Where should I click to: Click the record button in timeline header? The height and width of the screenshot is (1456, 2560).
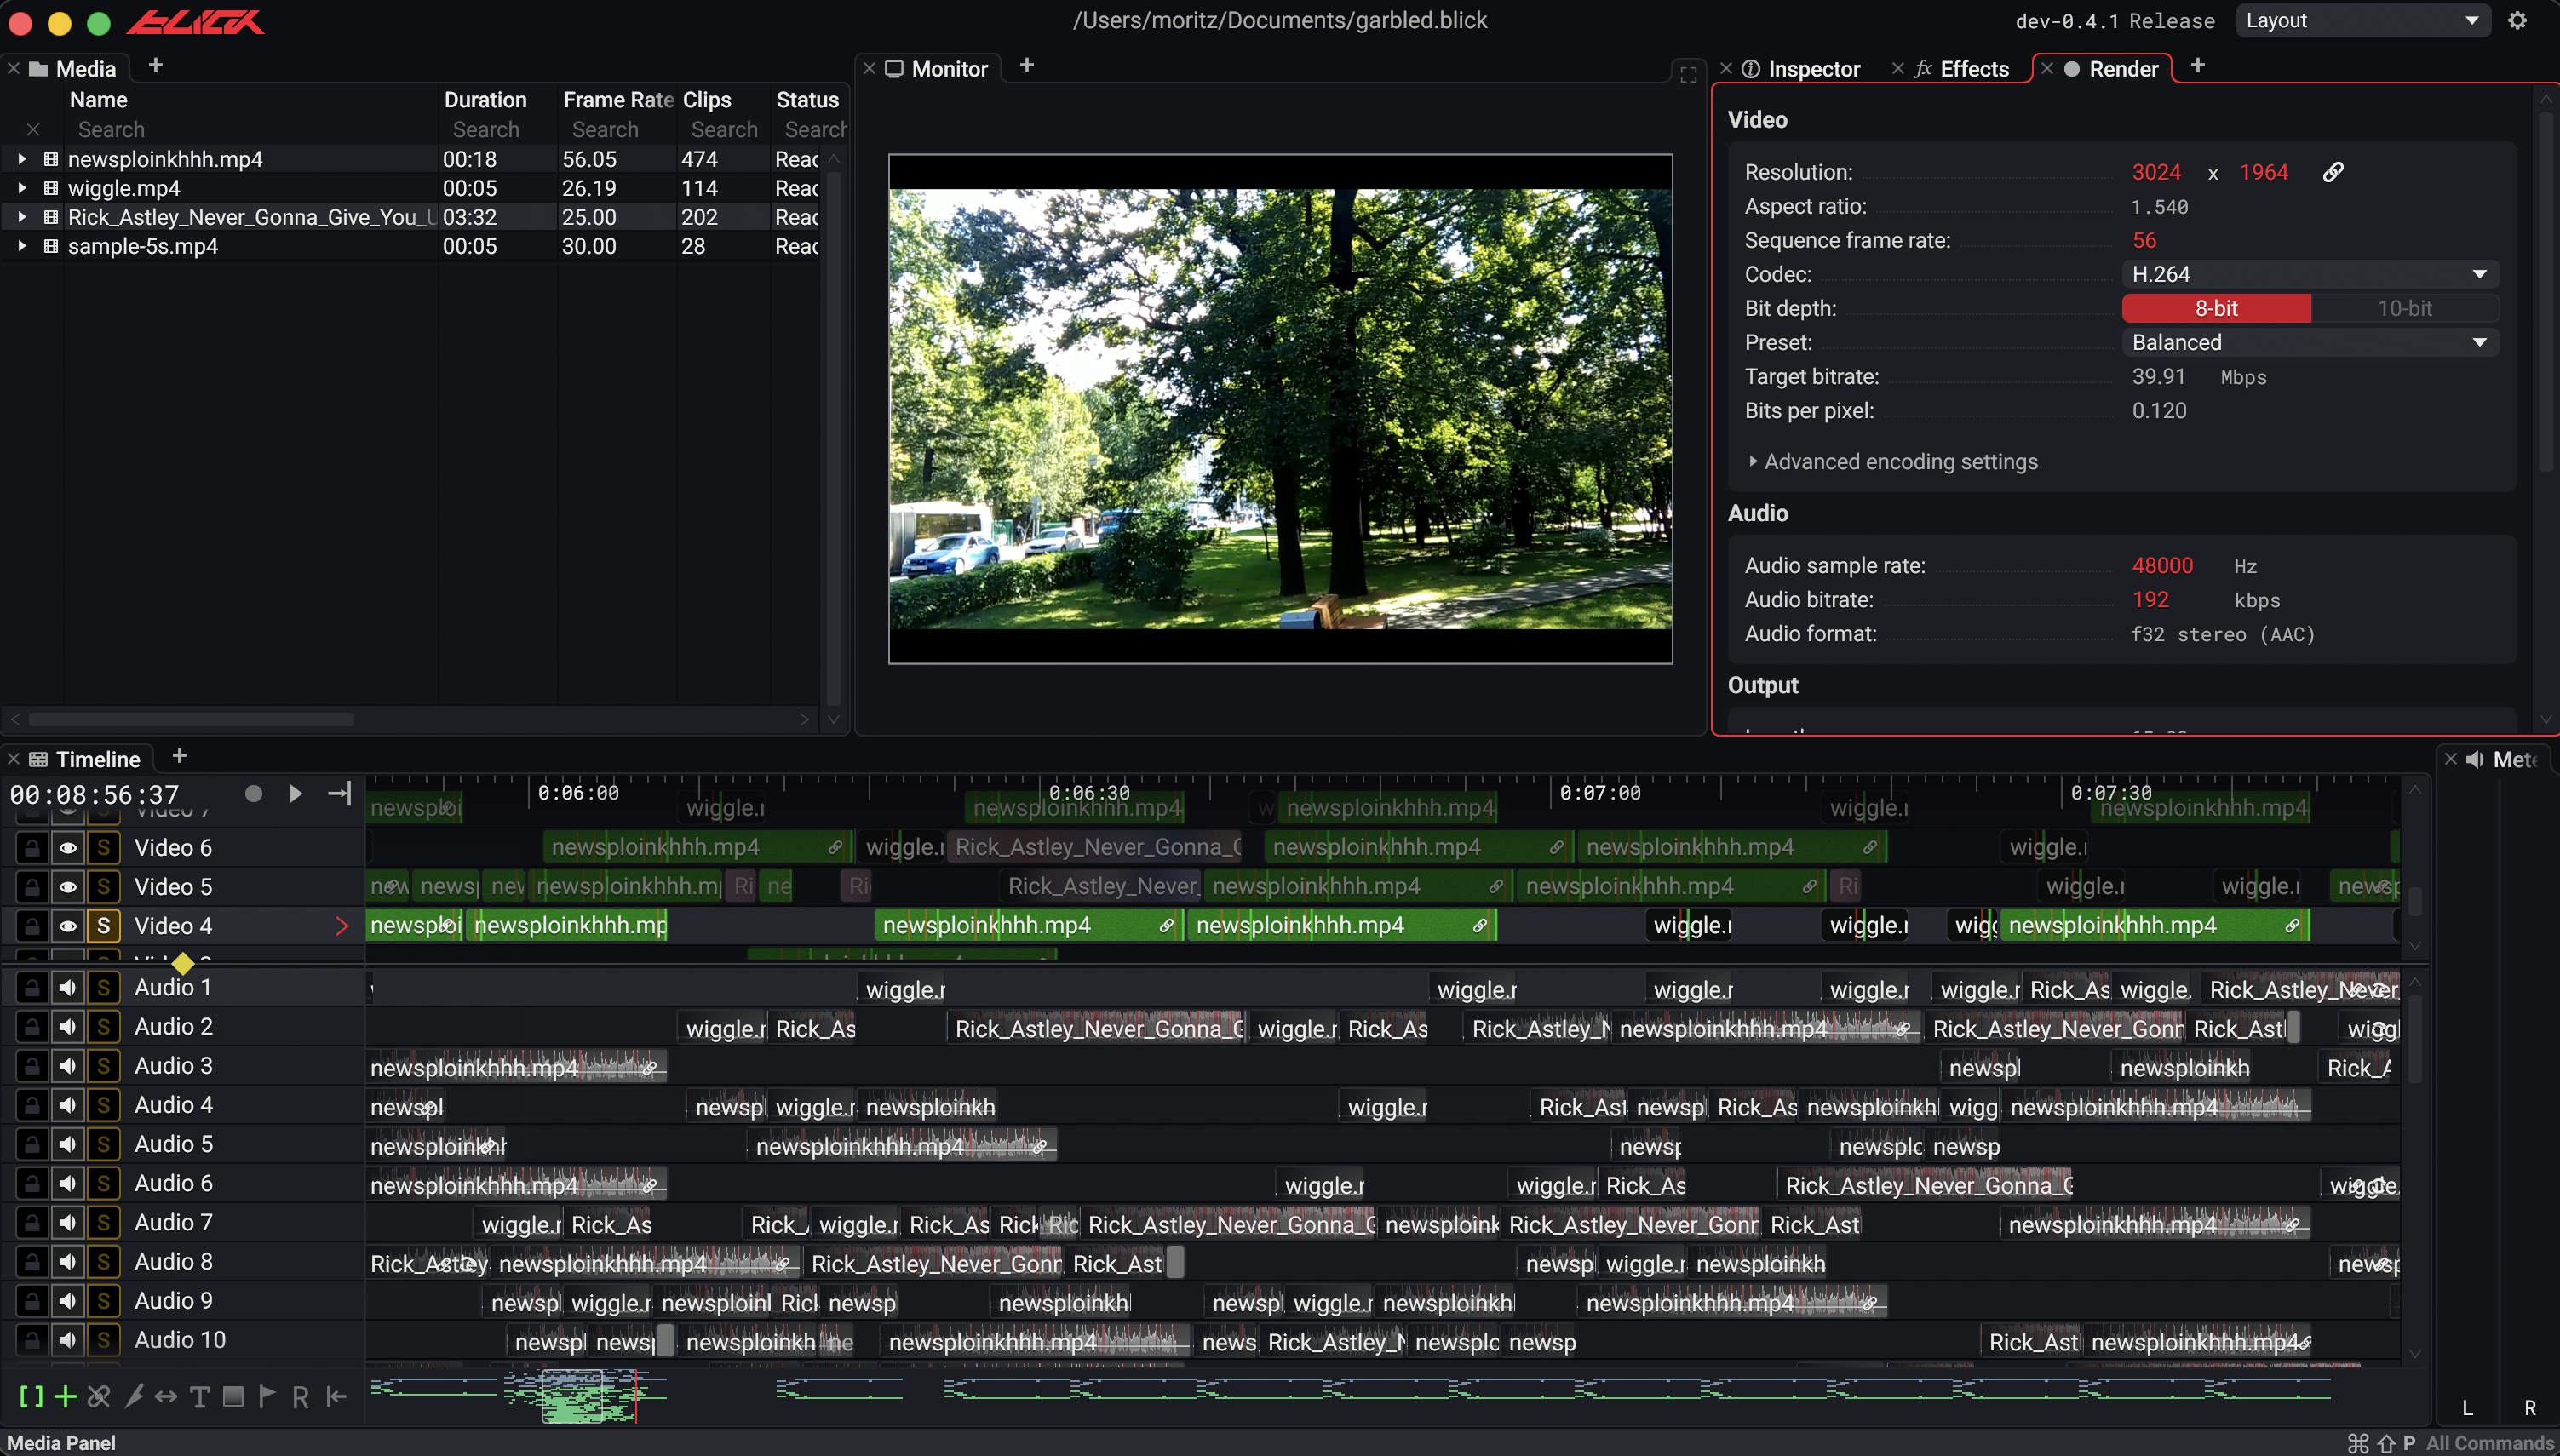[254, 793]
